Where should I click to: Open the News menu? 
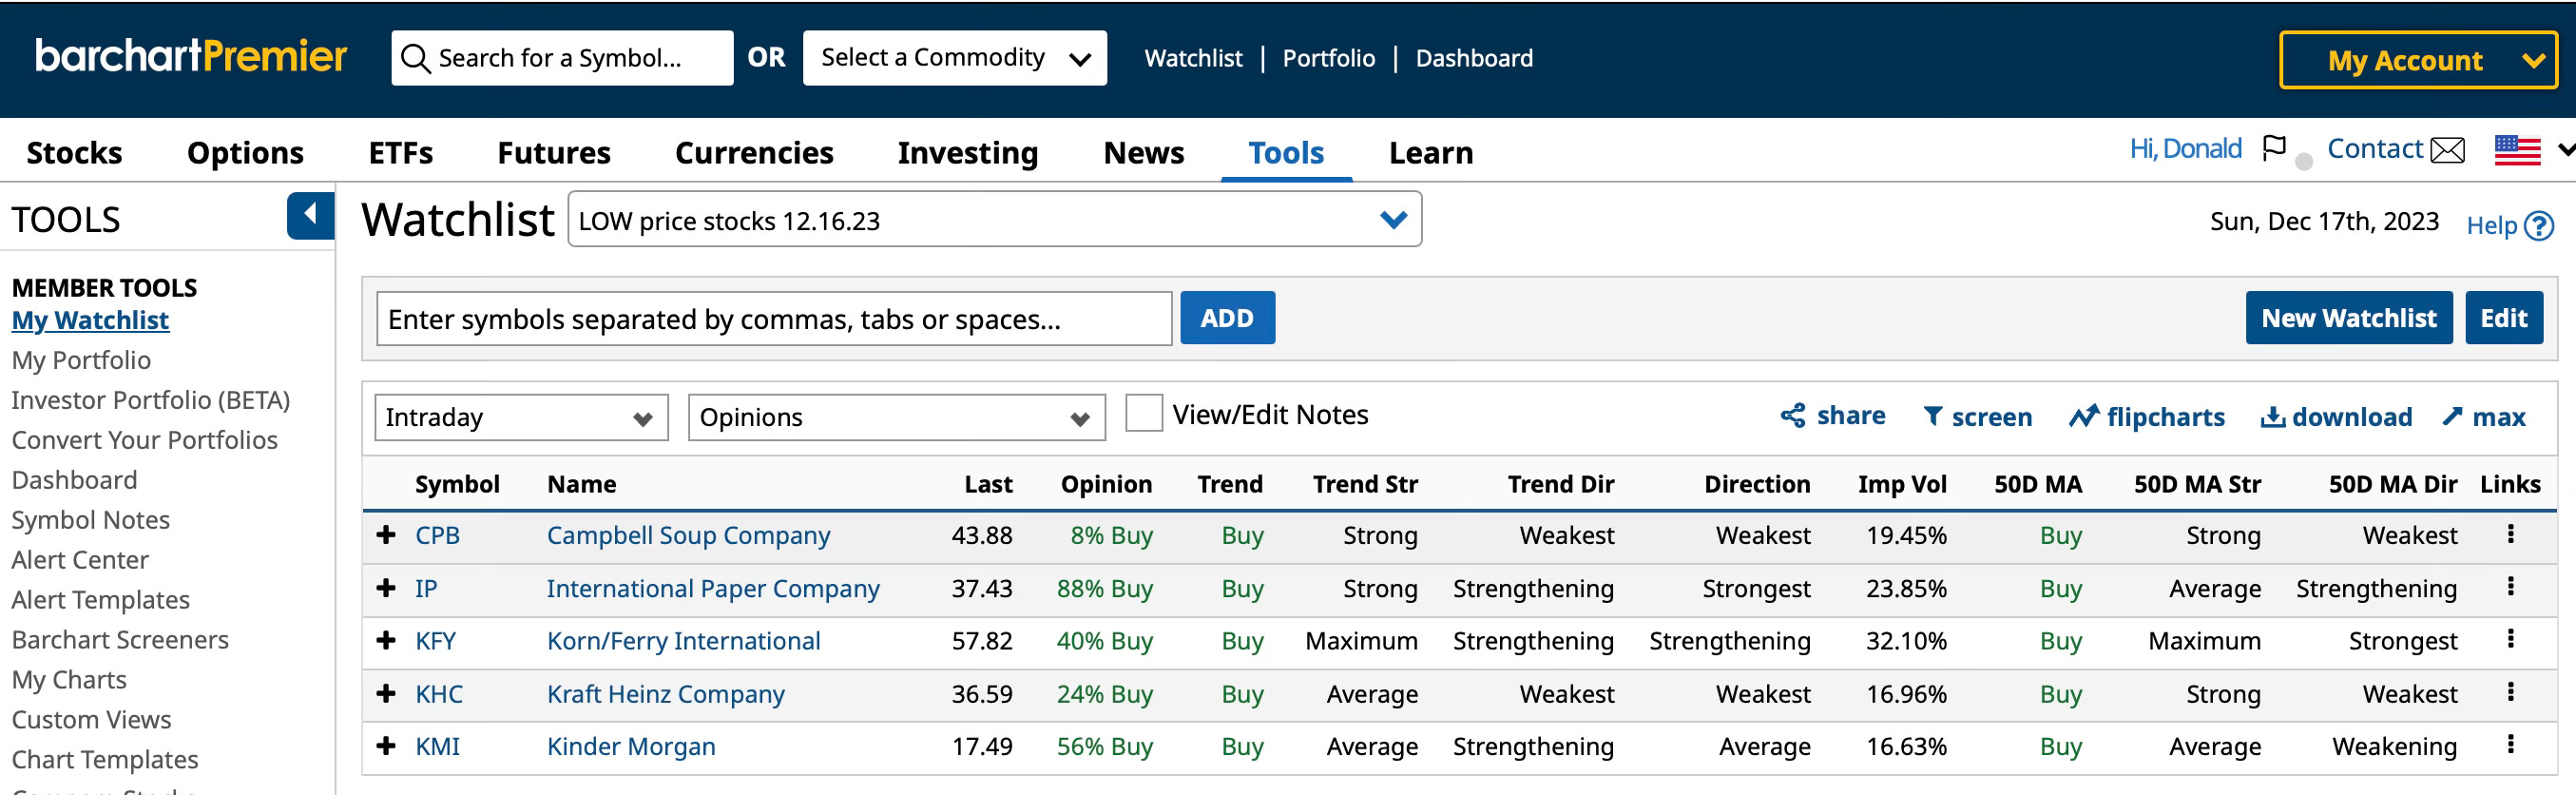click(1143, 152)
